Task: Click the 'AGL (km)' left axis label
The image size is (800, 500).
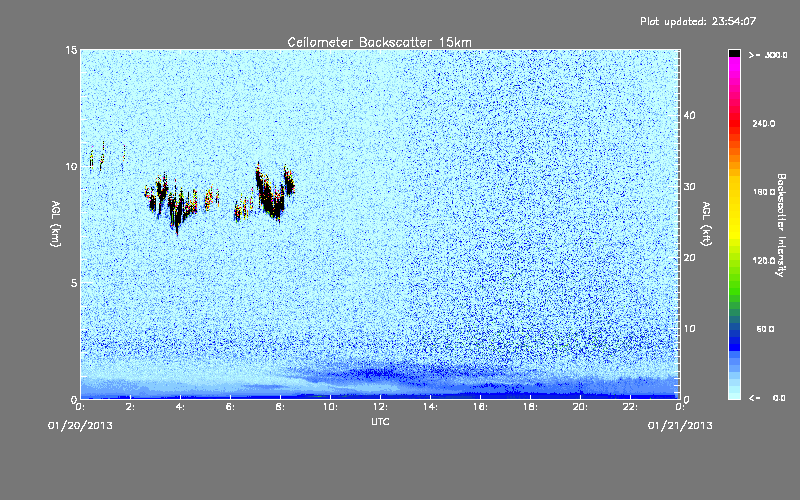Action: [56, 224]
